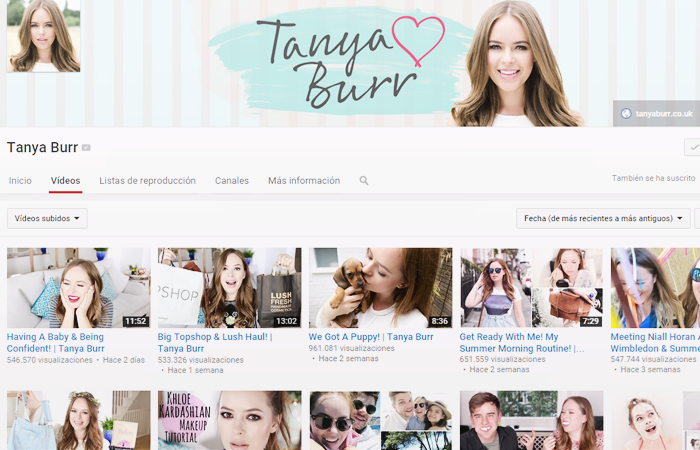The width and height of the screenshot is (700, 450).
Task: Click the Hace 3 semanas label
Action: (650, 370)
